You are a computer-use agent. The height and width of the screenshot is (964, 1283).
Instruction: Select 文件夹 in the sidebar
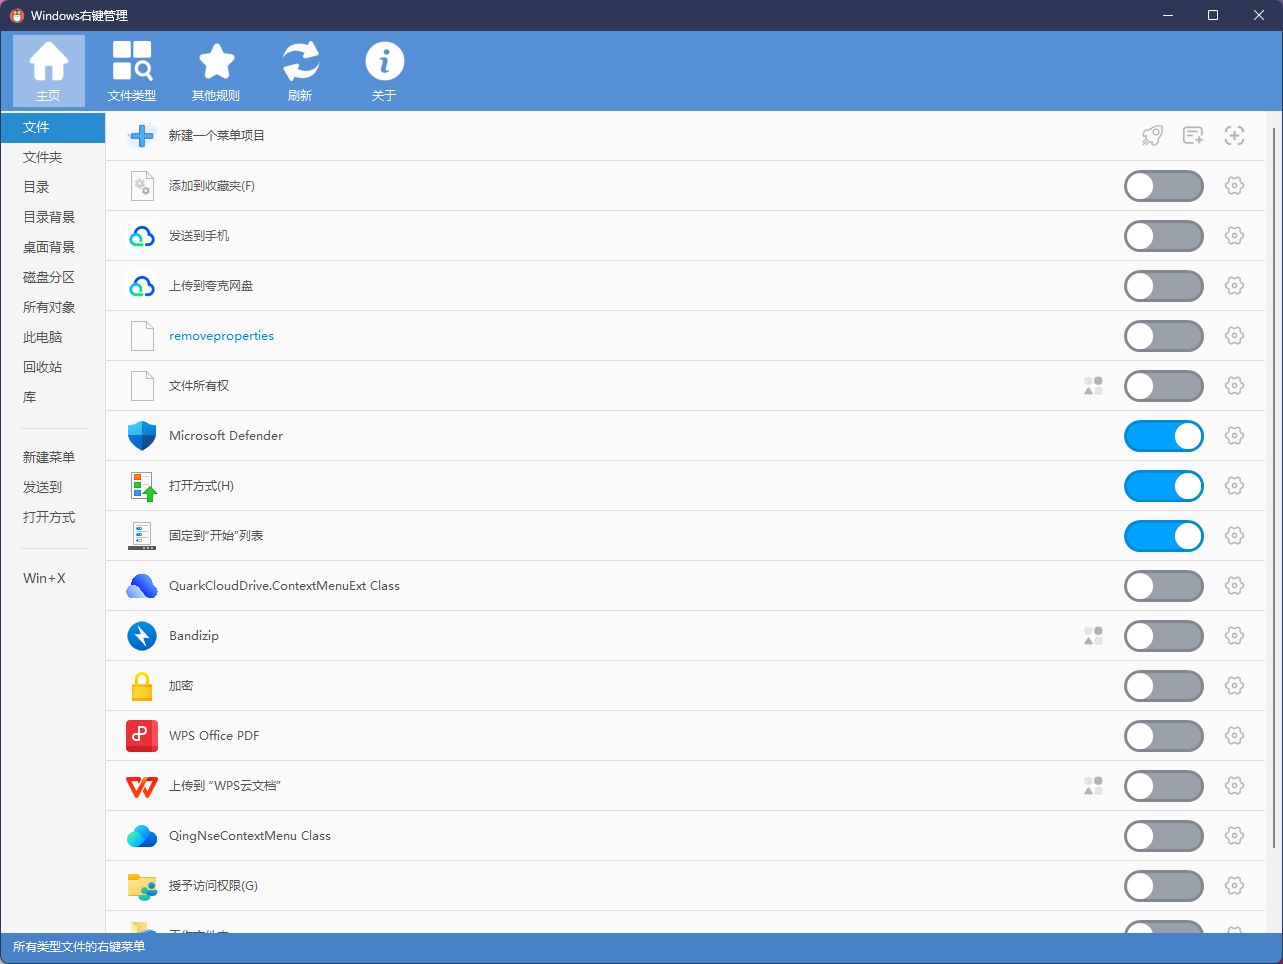pos(52,157)
